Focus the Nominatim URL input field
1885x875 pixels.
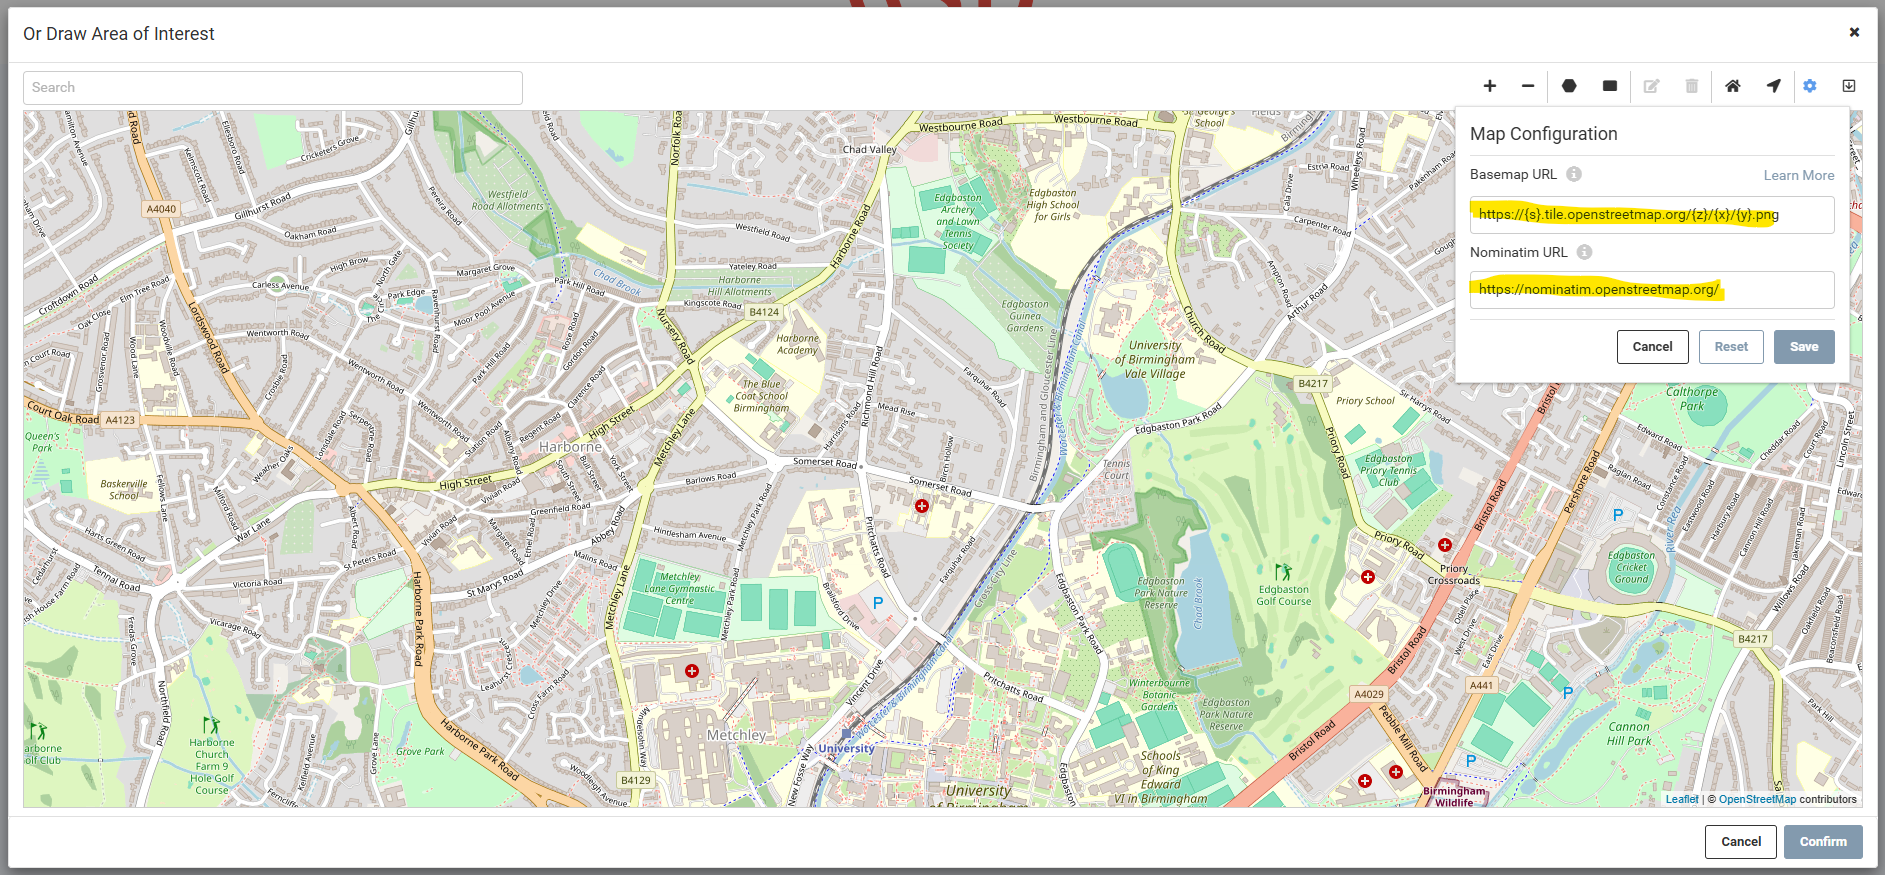(1652, 290)
